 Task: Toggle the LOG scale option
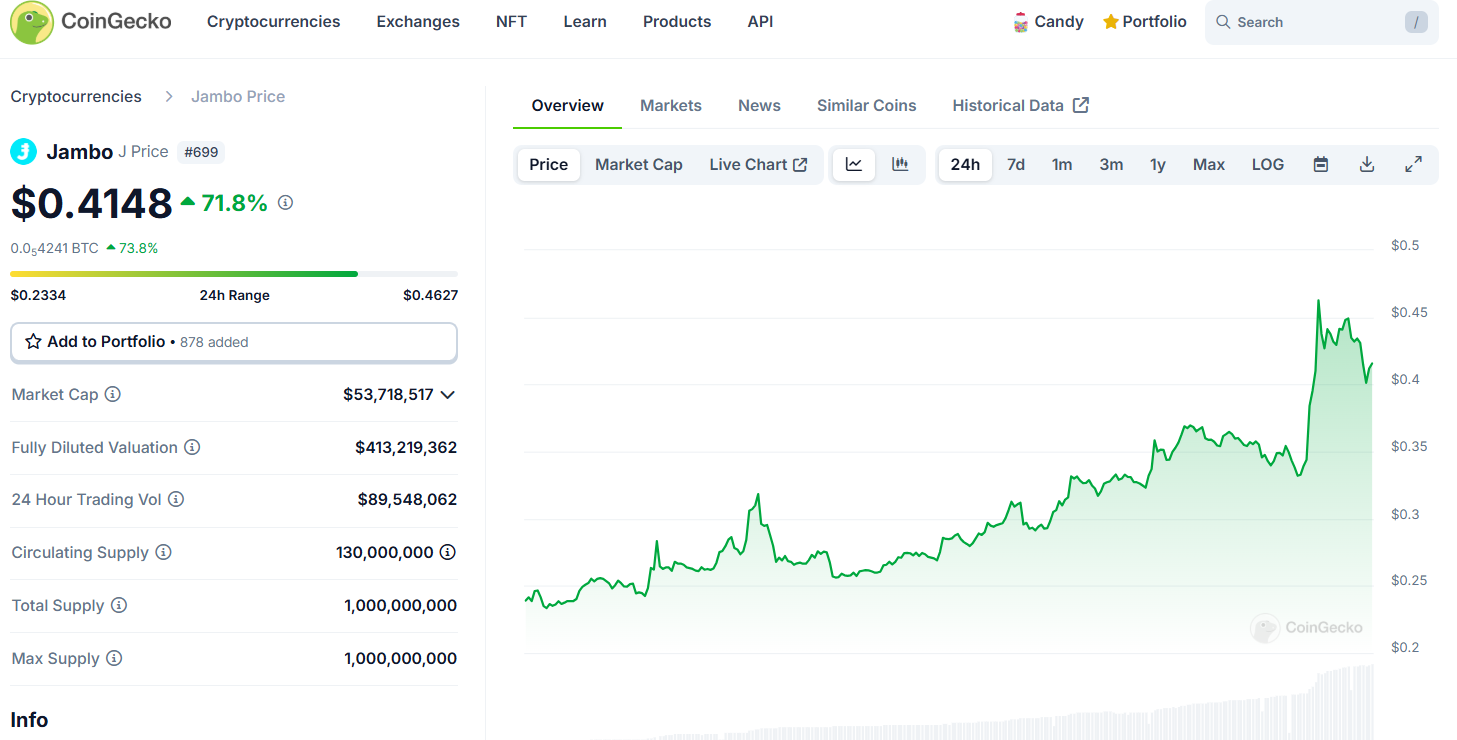1268,165
